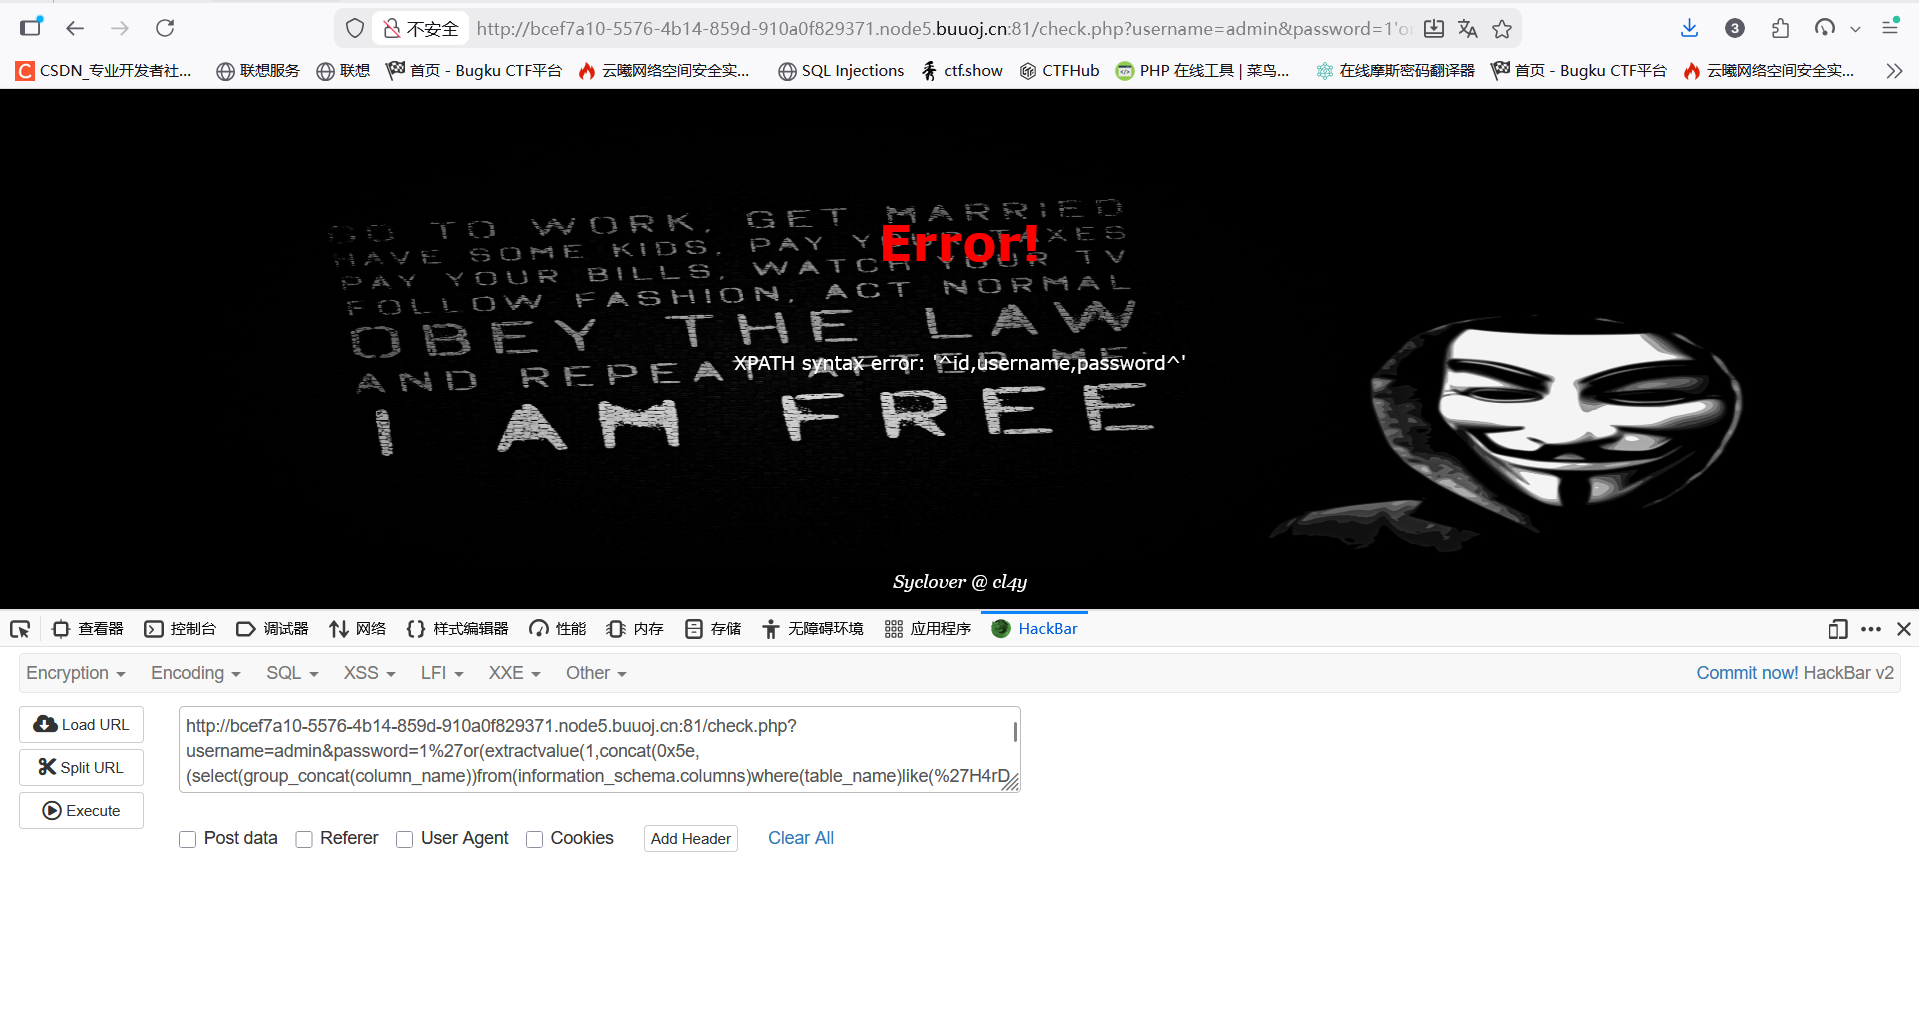This screenshot has height=1017, width=1919.
Task: Bookmark this page with the star icon
Action: click(1502, 29)
